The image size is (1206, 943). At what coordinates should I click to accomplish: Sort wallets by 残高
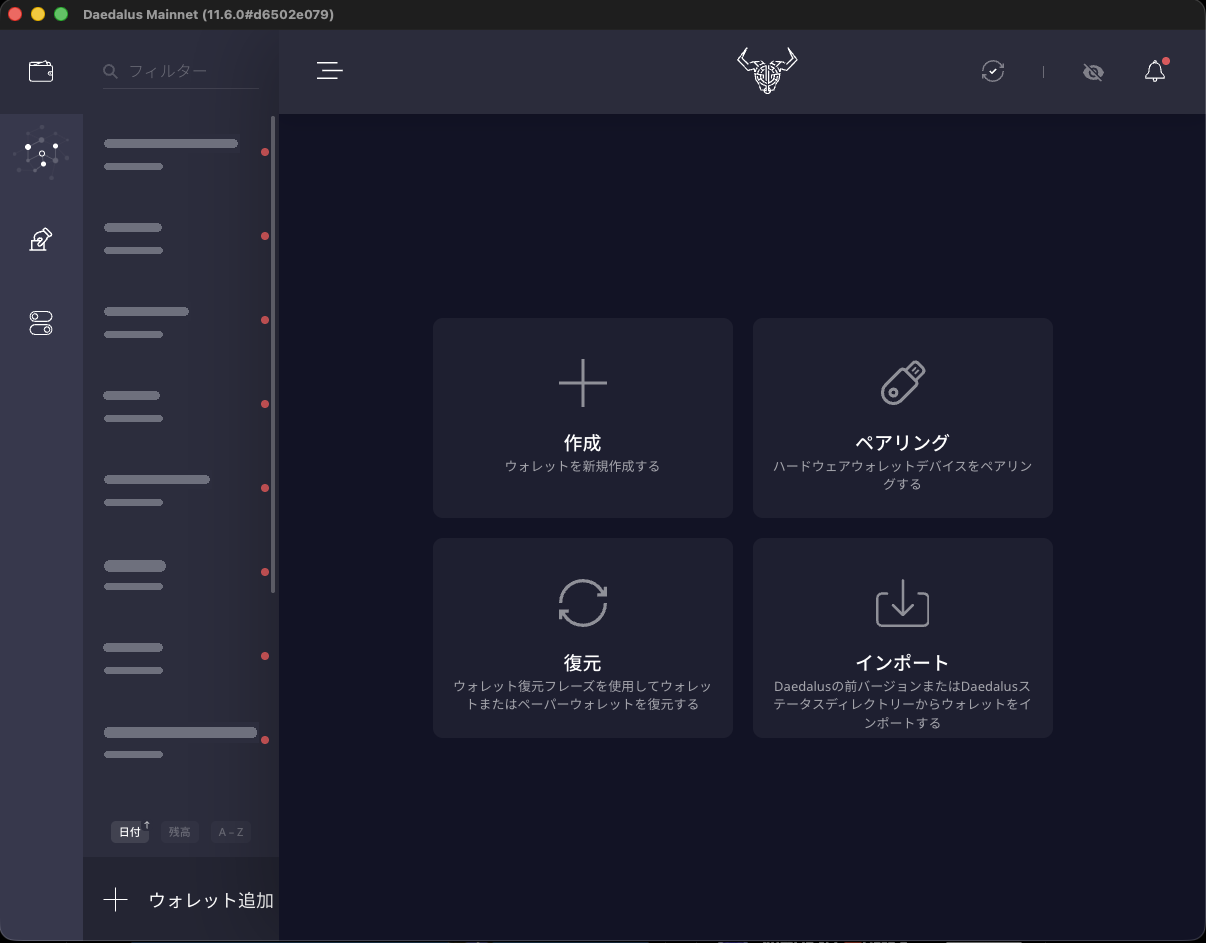pyautogui.click(x=180, y=832)
